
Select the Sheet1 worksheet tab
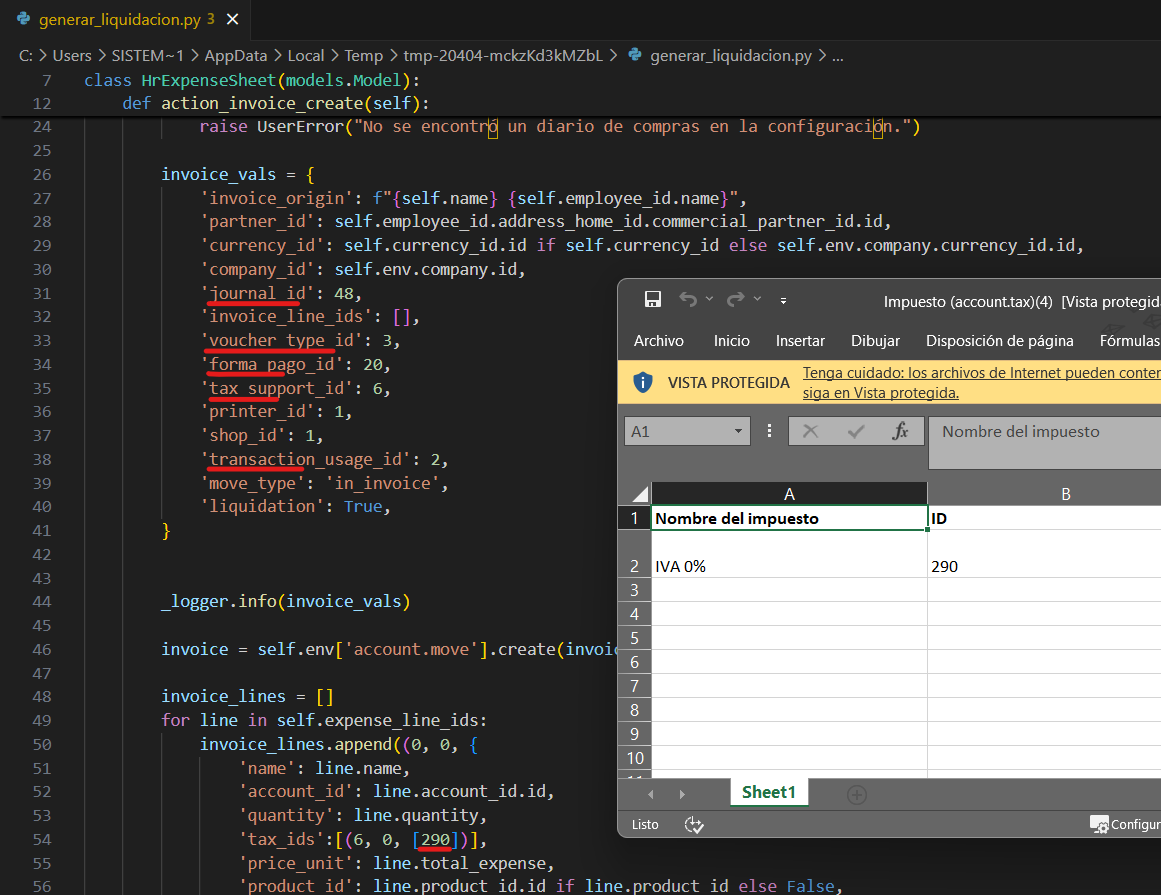(x=768, y=793)
